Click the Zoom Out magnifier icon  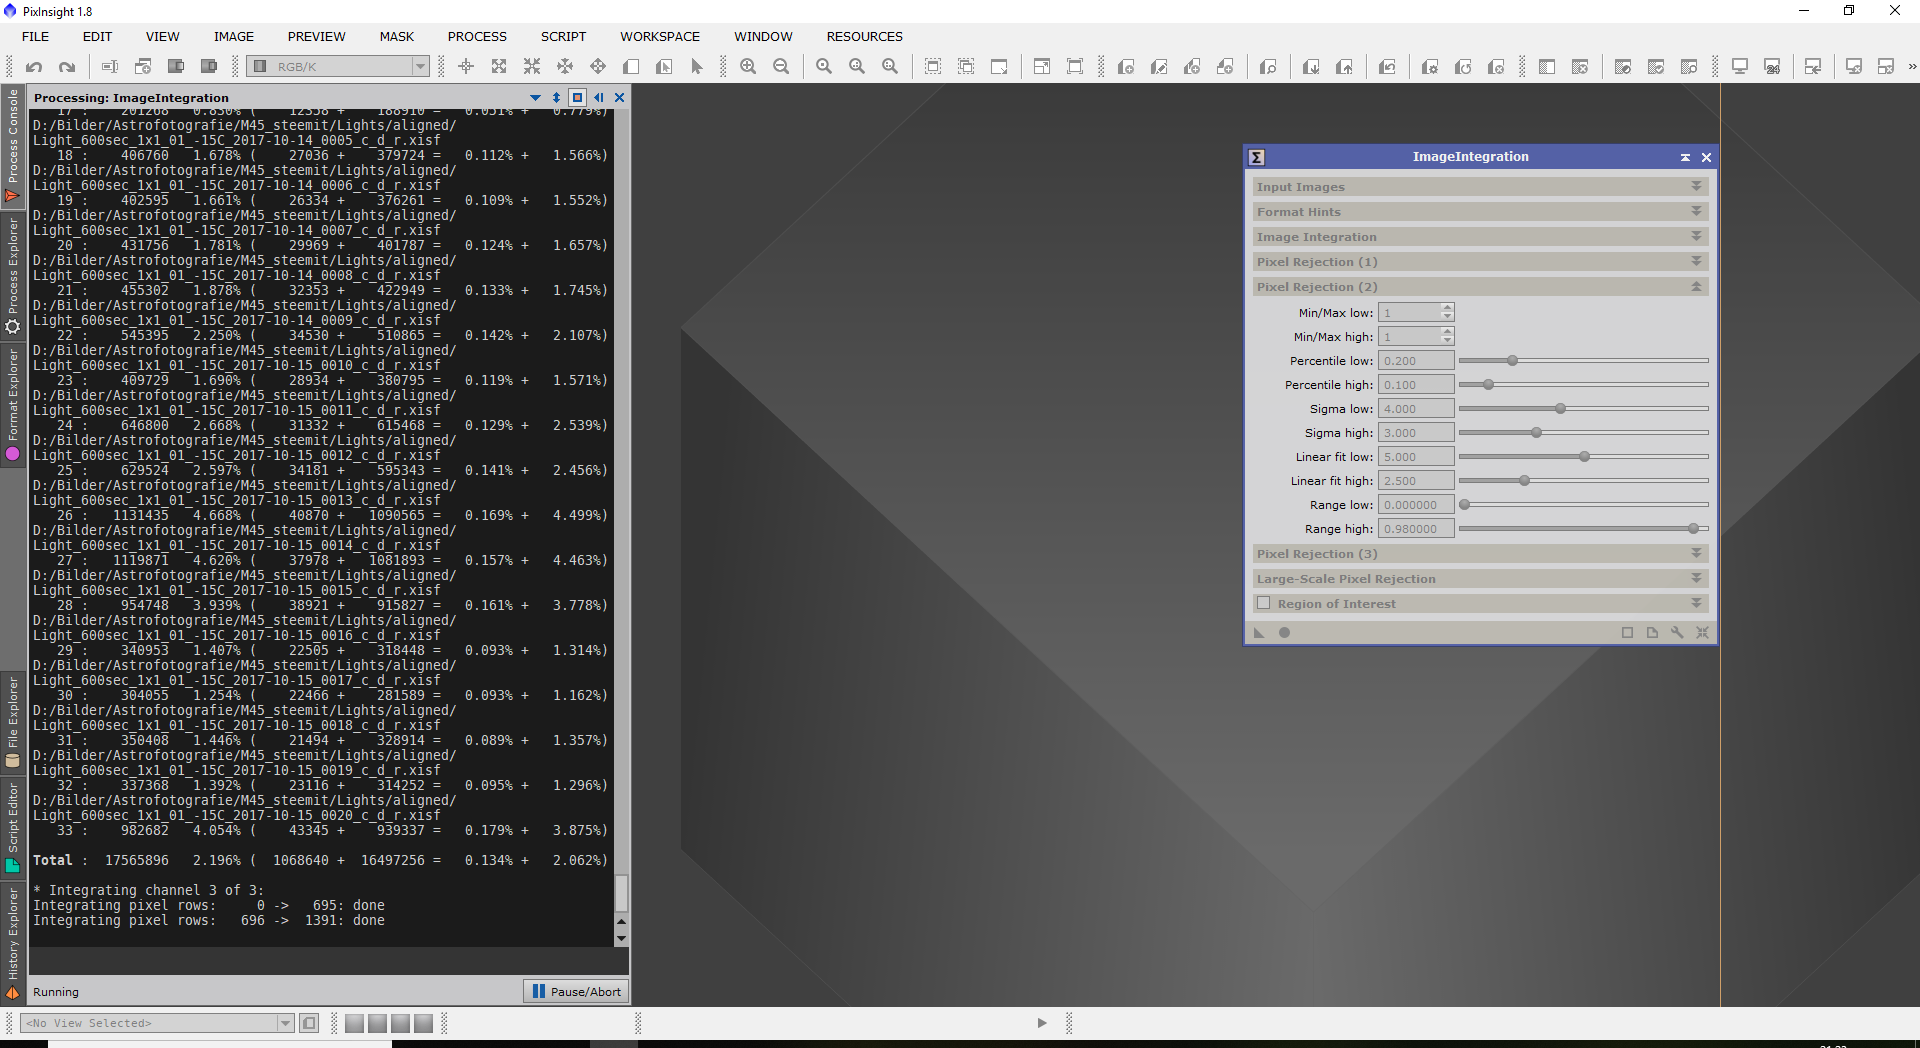tap(781, 66)
